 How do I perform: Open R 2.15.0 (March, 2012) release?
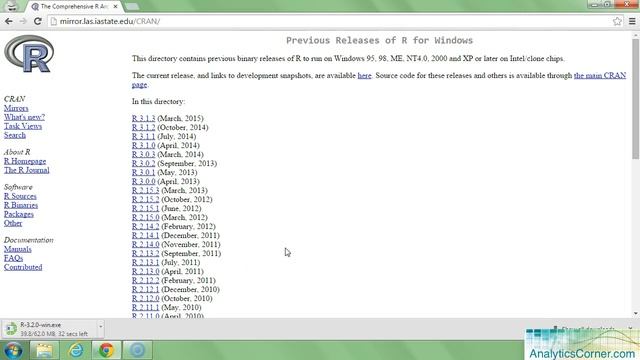tap(145, 217)
